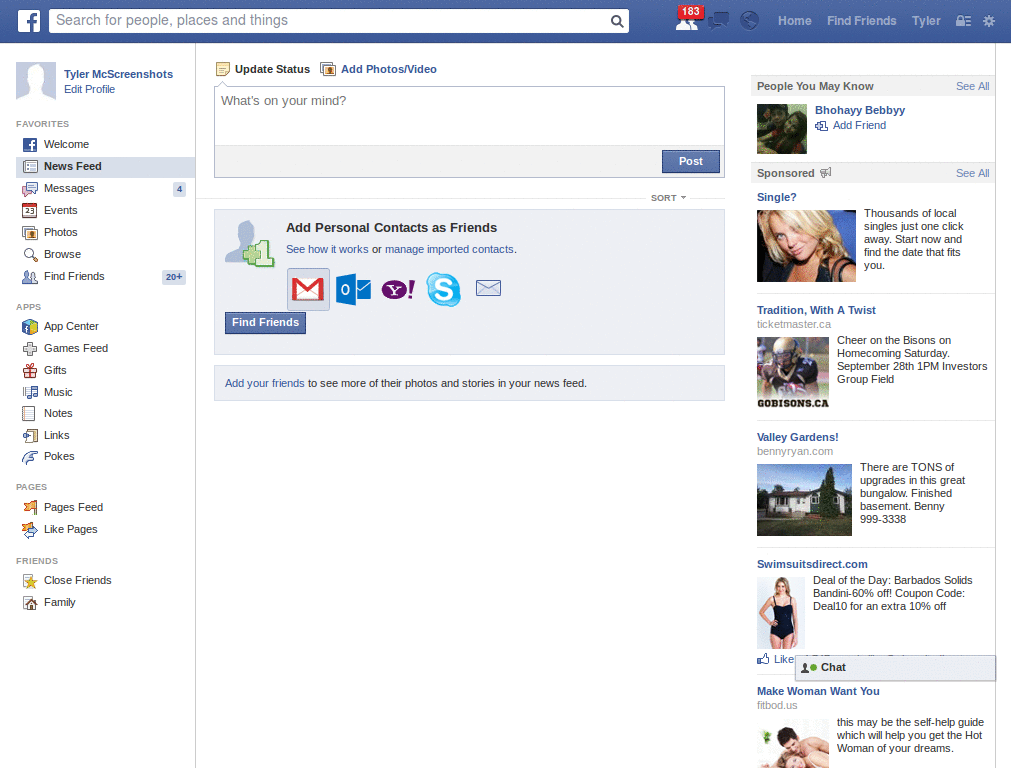The image size is (1024, 768).
Task: Click Bhohayy Bebbyy profile photo
Action: (782, 129)
